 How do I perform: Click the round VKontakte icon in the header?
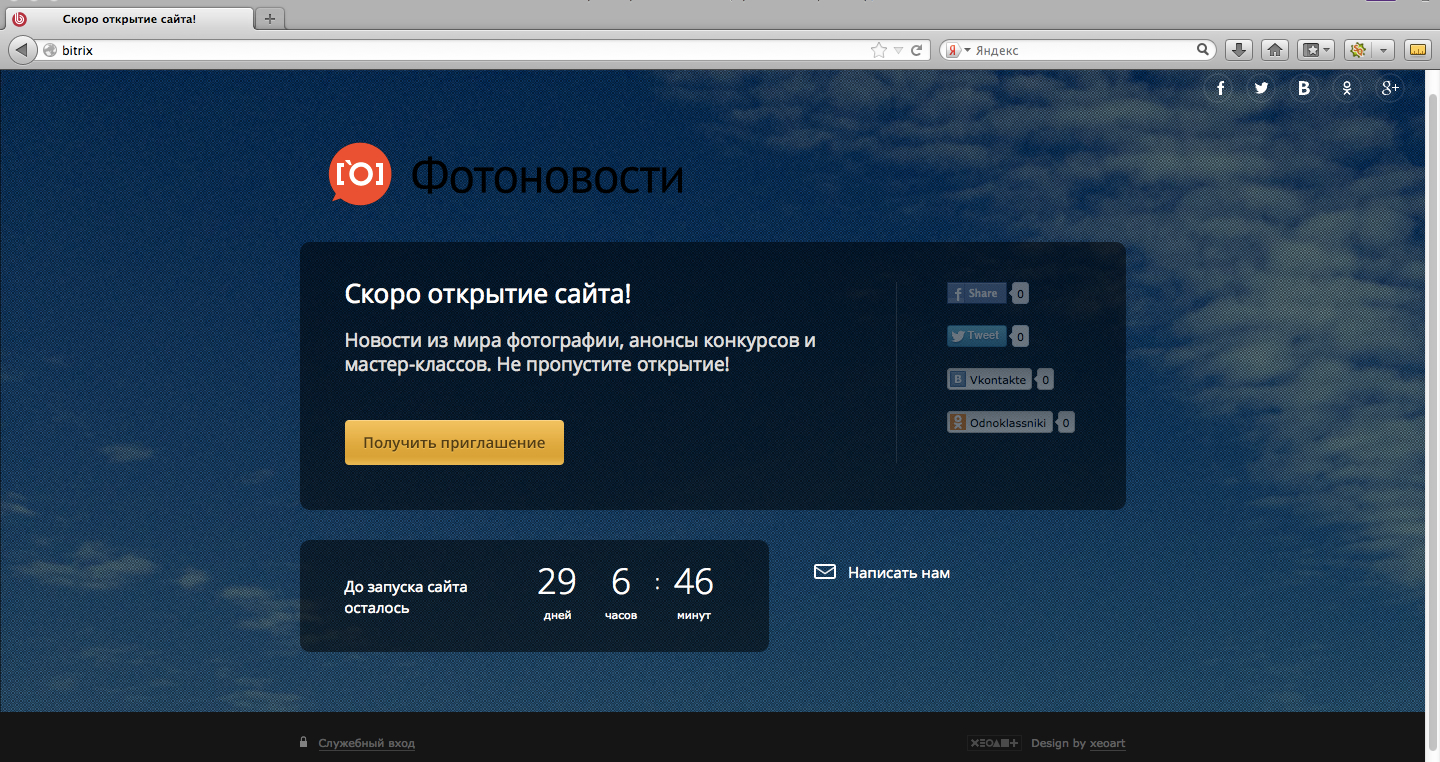coord(1304,89)
